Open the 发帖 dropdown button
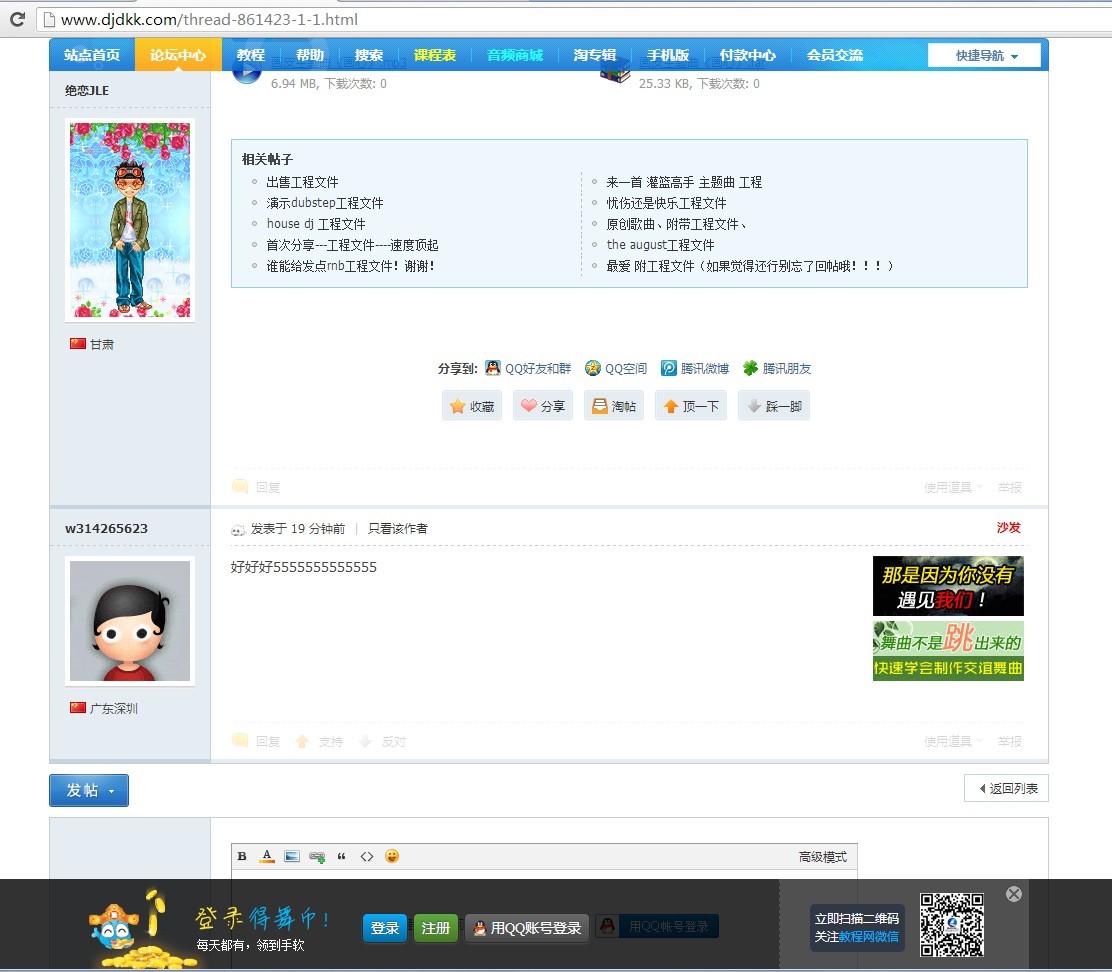The height and width of the screenshot is (972, 1112). click(x=89, y=791)
